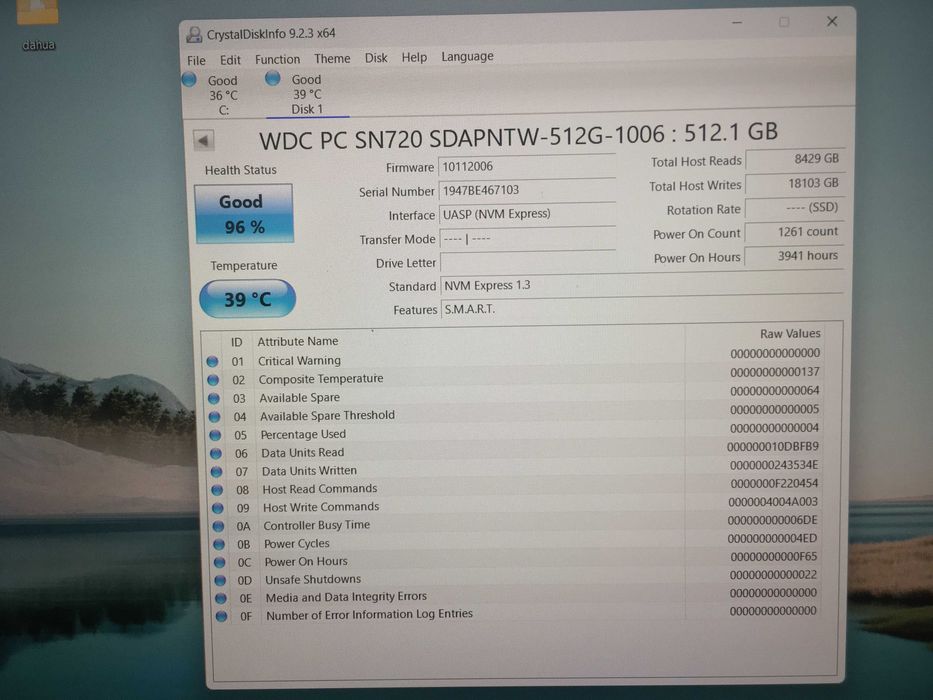Click the CrystalDiskInfo title bar icon
This screenshot has width=933, height=700.
[x=194, y=35]
